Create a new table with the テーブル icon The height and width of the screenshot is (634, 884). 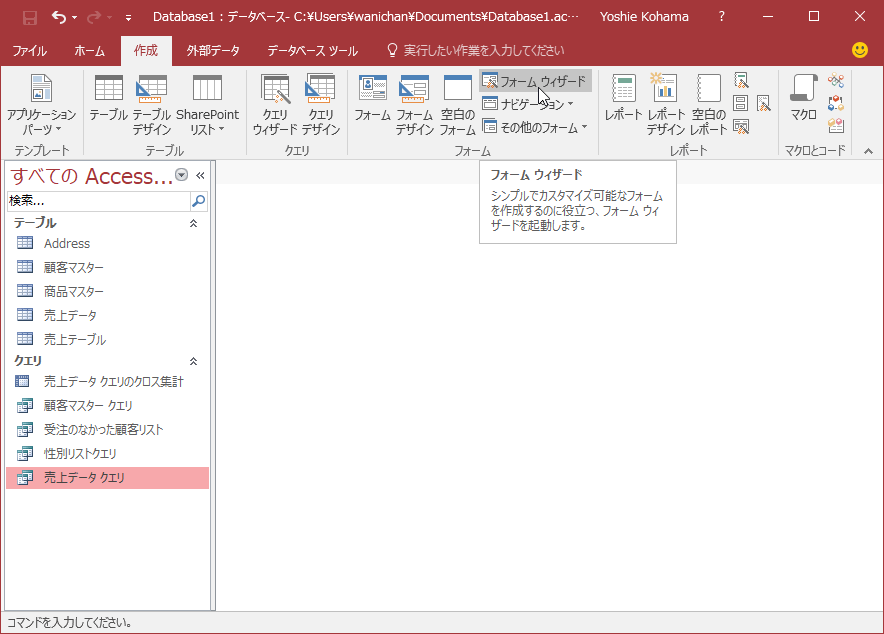(x=108, y=98)
